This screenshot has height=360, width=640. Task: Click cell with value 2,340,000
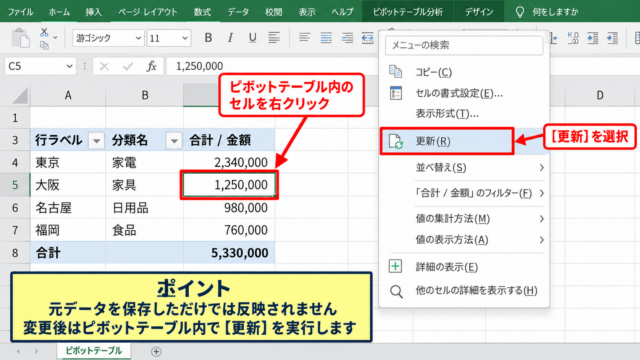(x=229, y=162)
